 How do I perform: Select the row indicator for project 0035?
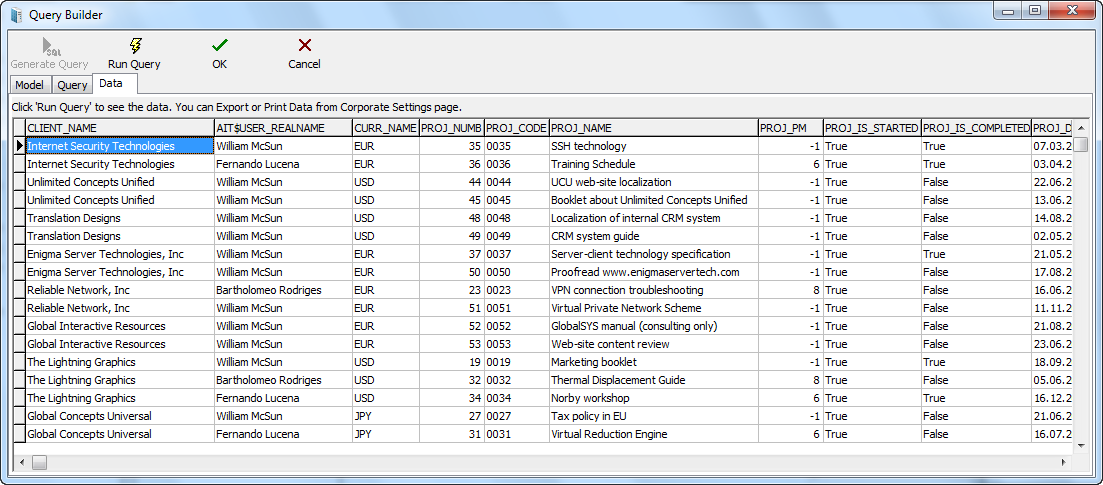pos(19,146)
